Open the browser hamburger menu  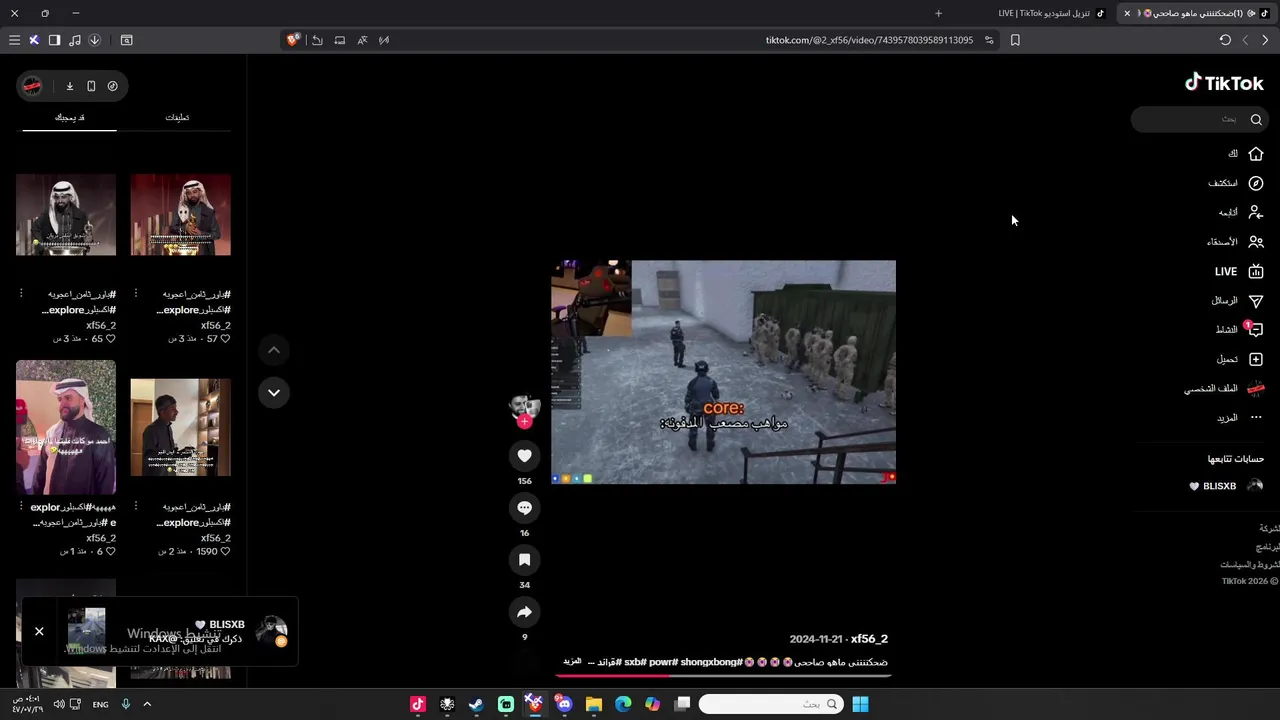[14, 40]
